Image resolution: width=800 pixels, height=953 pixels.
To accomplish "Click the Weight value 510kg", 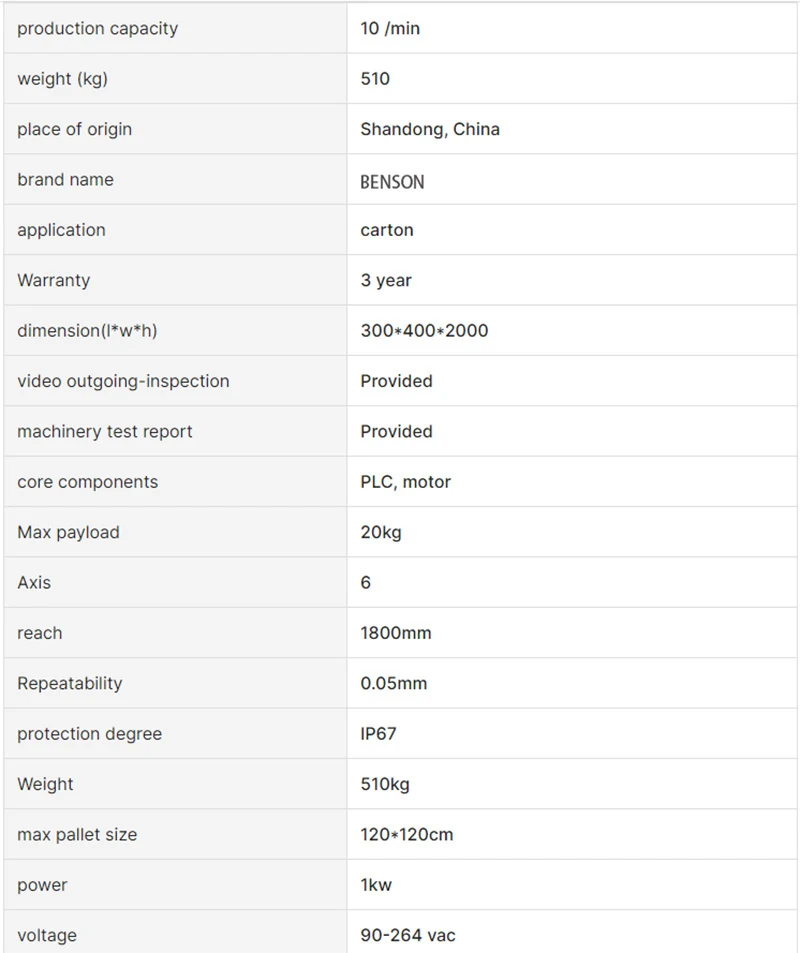I will [385, 785].
